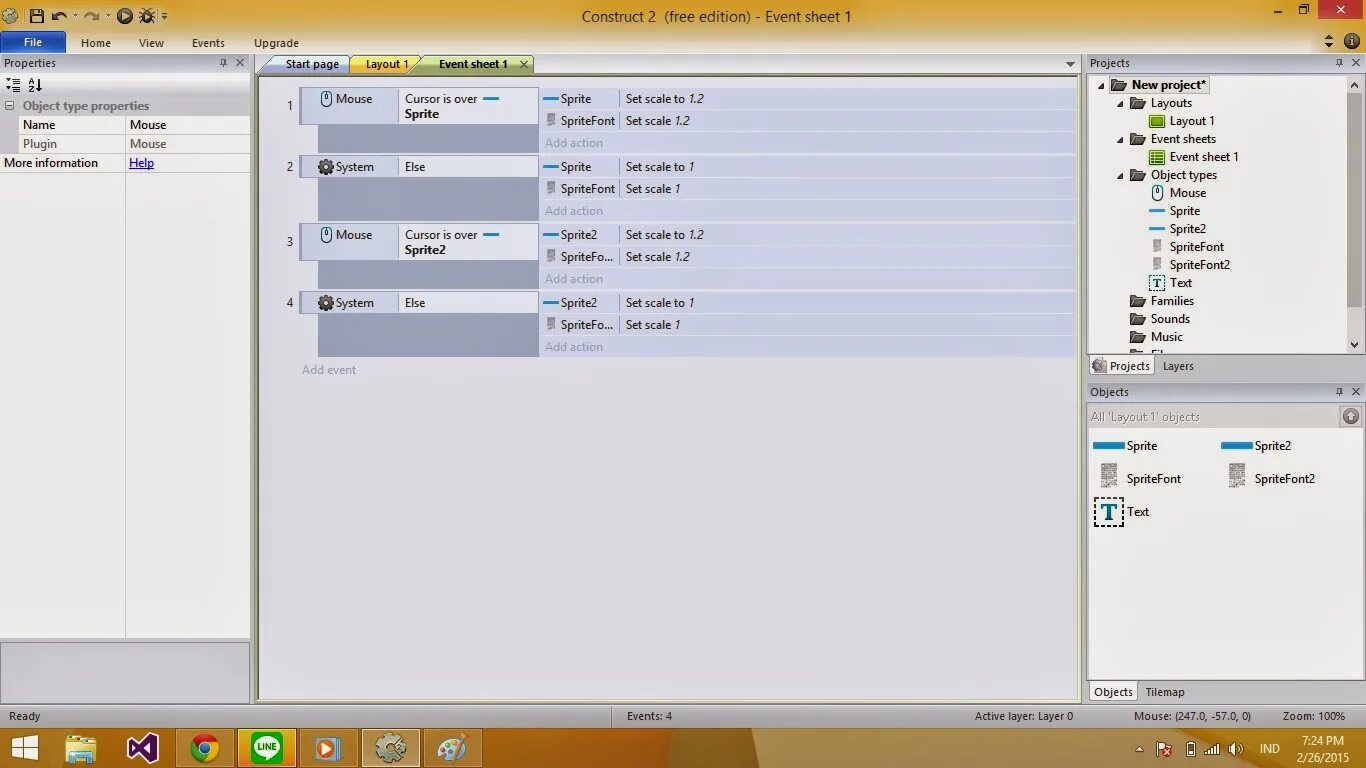
Task: Close the Event sheet 1 tab
Action: point(523,64)
